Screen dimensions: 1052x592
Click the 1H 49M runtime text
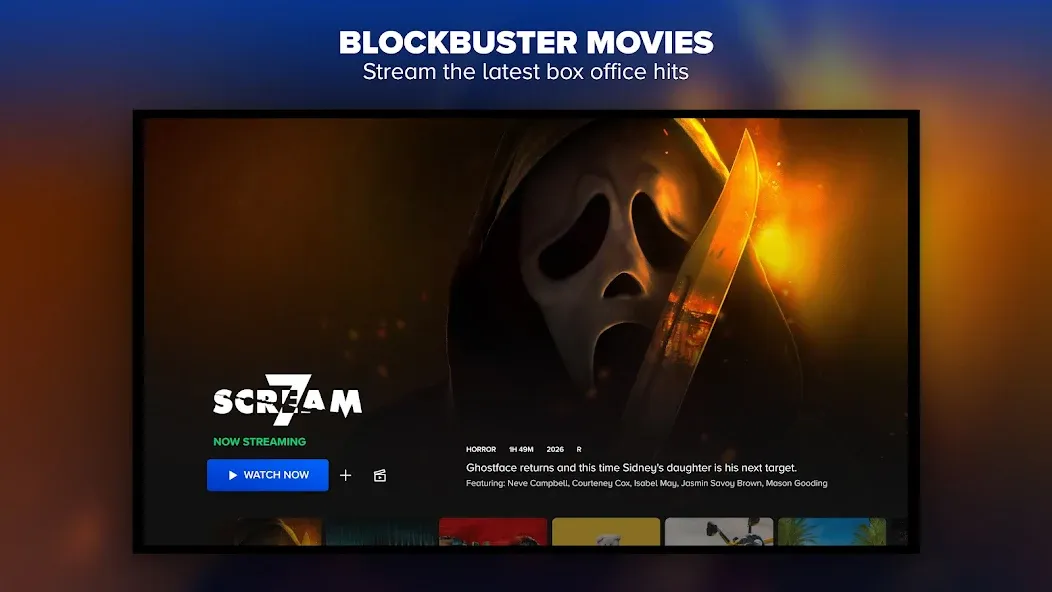(521, 450)
